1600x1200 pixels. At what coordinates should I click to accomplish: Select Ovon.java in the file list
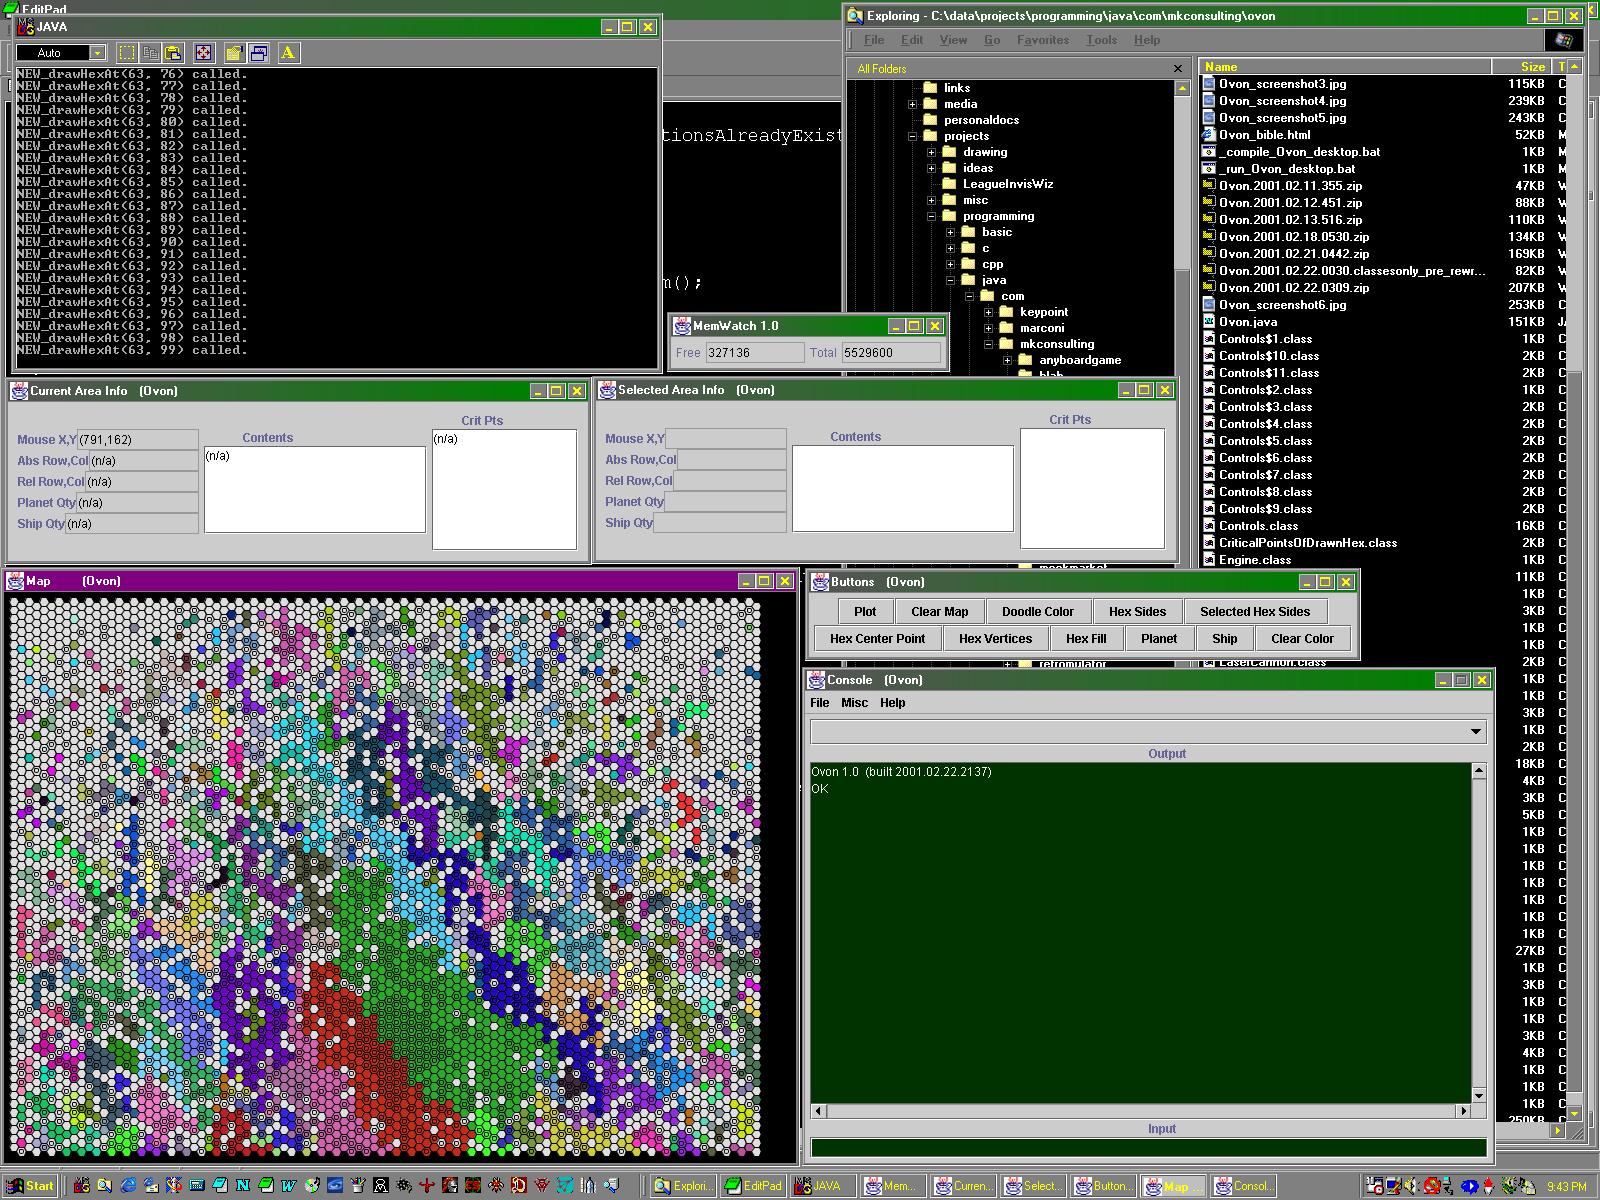[1247, 322]
